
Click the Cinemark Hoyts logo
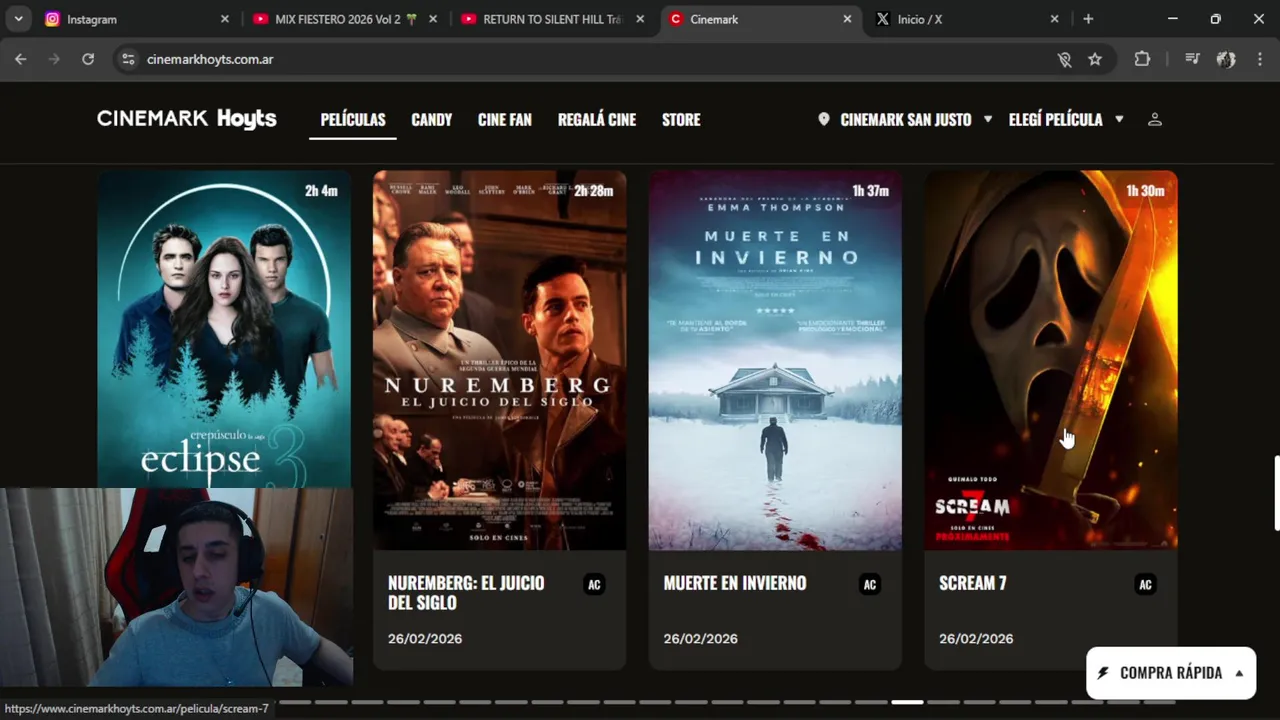click(x=187, y=119)
